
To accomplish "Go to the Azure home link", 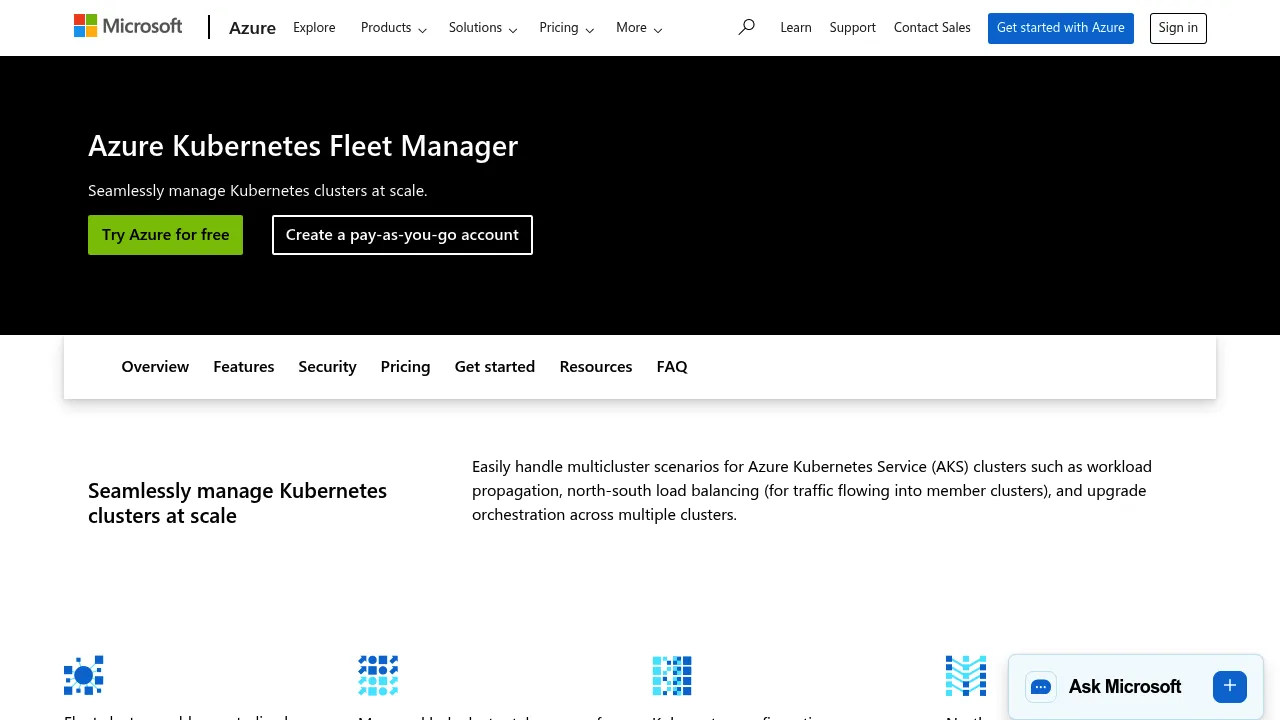I will coord(252,28).
